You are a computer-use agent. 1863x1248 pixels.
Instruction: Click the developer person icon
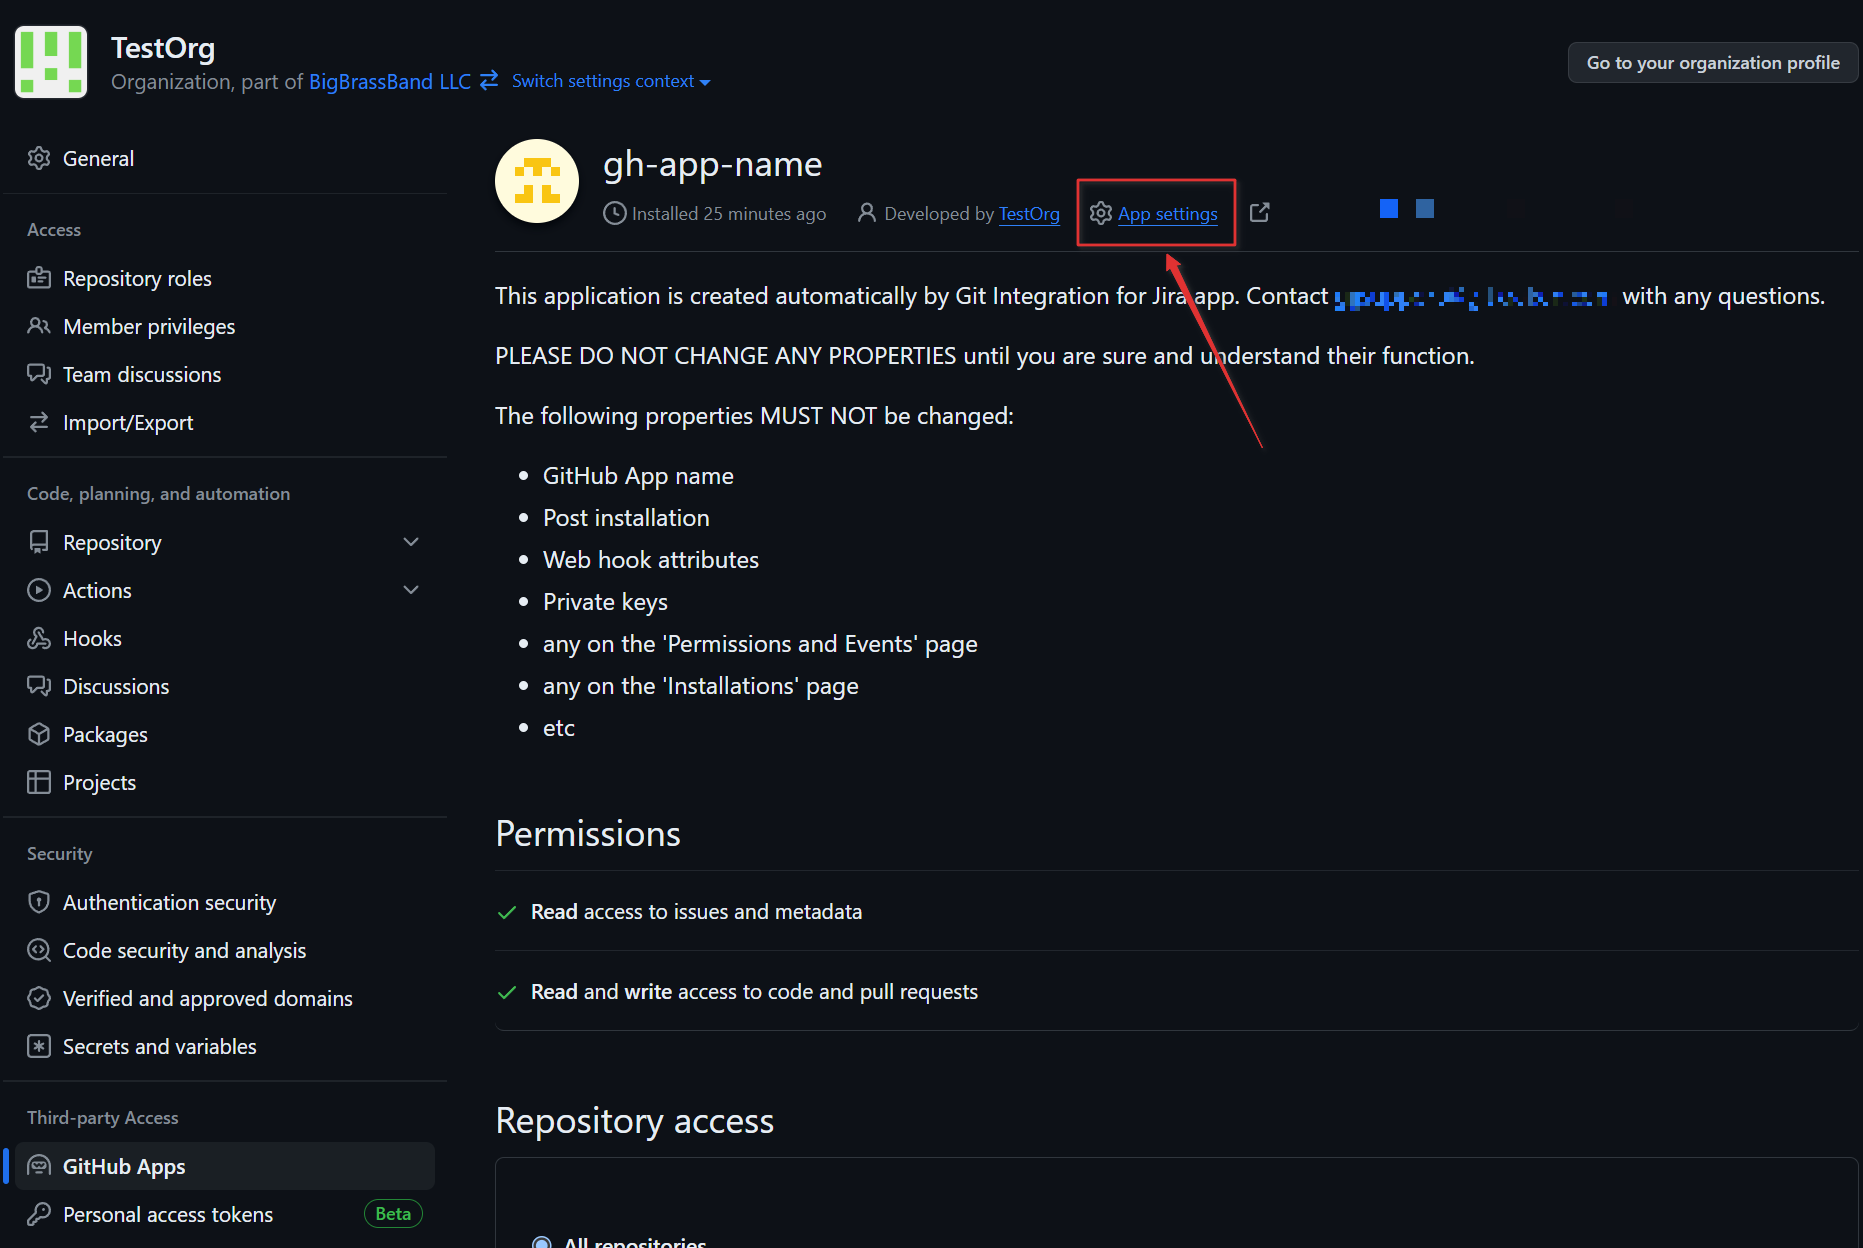point(866,213)
